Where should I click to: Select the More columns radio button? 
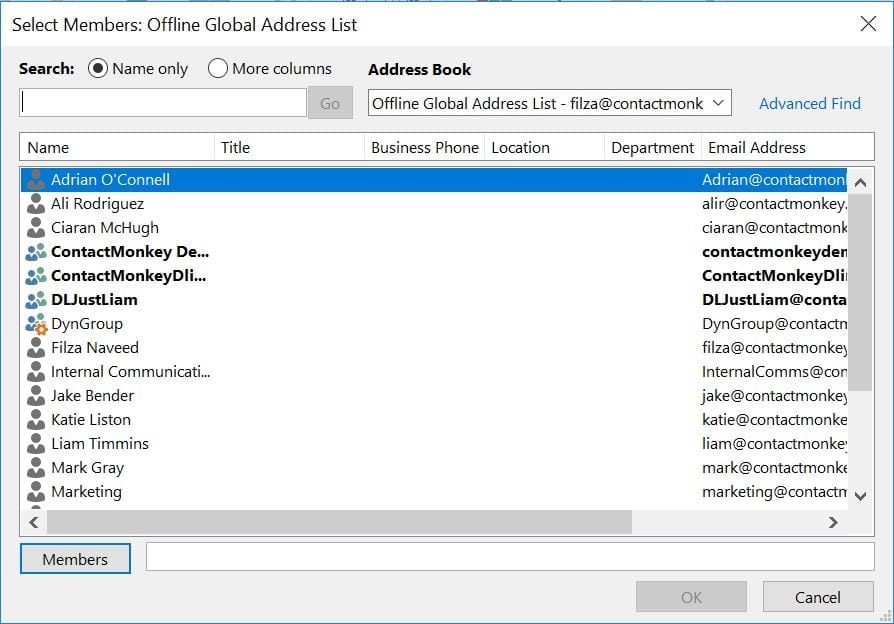coord(218,69)
